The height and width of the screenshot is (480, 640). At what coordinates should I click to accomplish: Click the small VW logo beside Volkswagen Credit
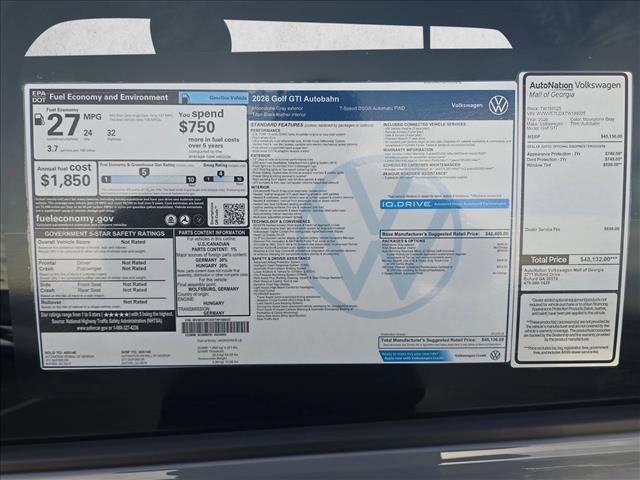click(x=495, y=355)
